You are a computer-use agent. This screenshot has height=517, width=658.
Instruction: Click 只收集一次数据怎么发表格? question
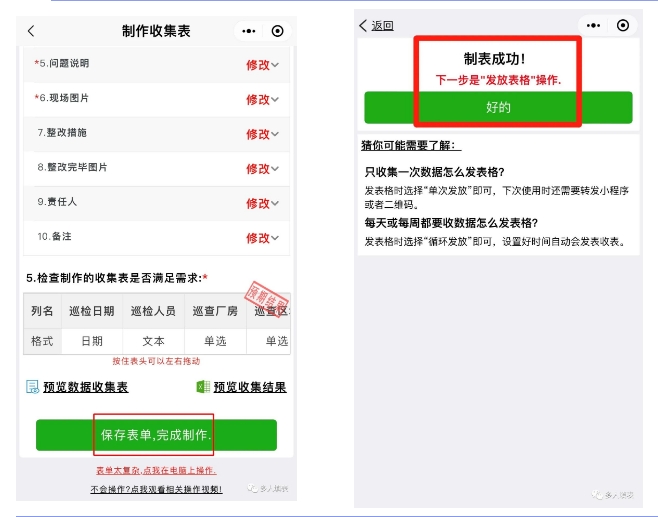(434, 172)
